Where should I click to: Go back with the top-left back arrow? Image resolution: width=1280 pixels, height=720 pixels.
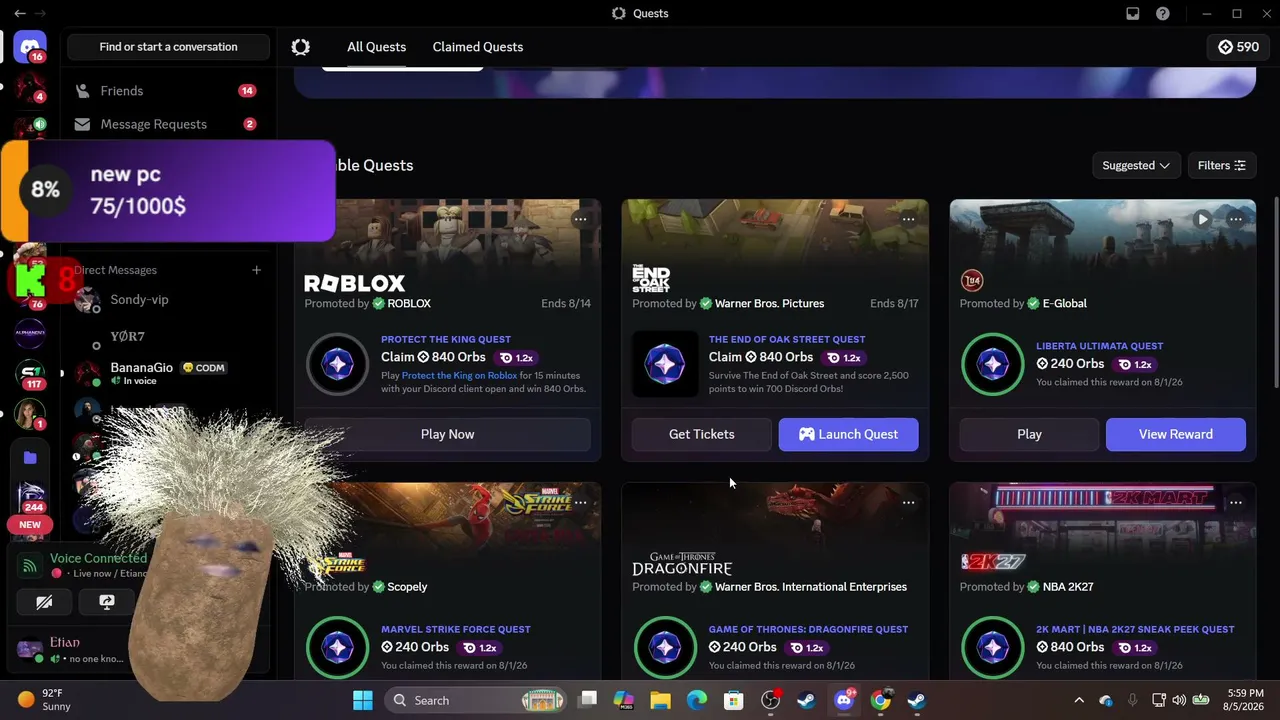pos(20,13)
